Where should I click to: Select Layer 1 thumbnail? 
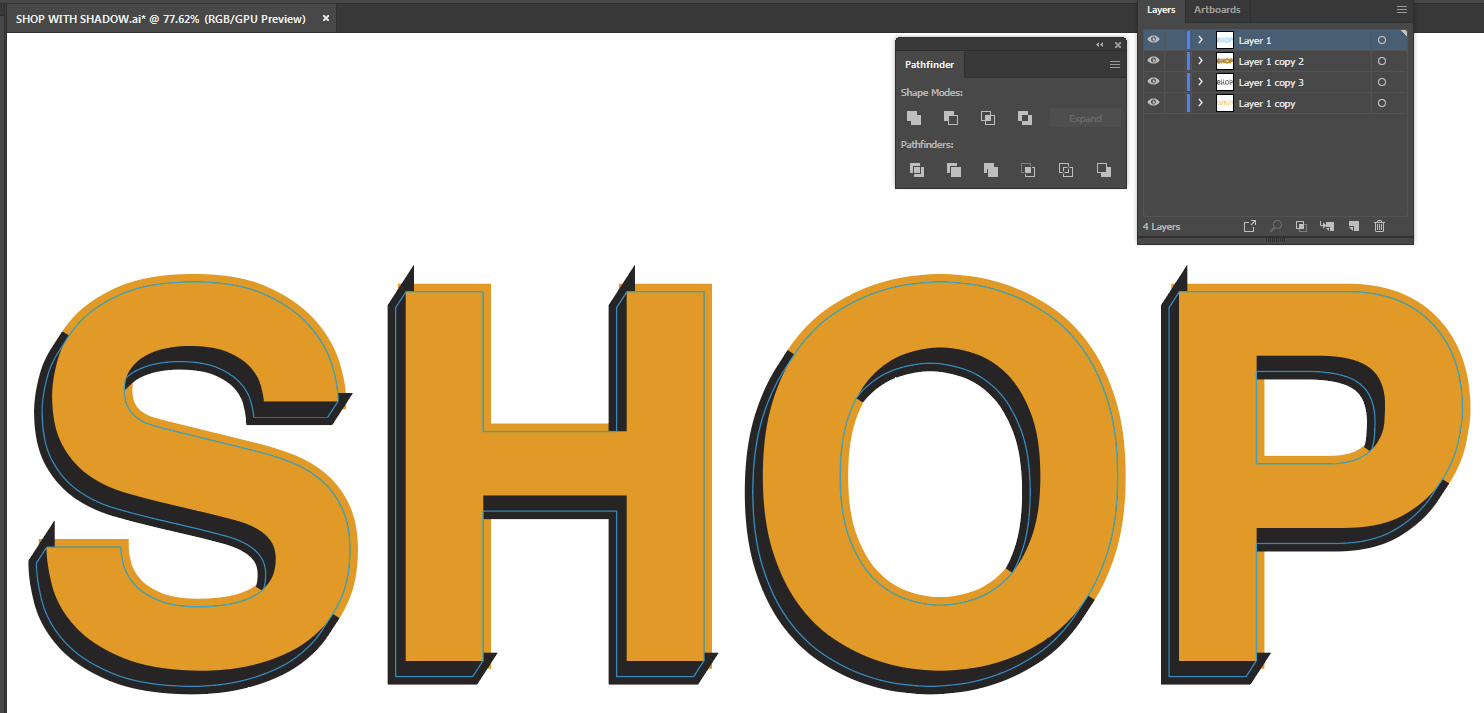[x=1225, y=40]
